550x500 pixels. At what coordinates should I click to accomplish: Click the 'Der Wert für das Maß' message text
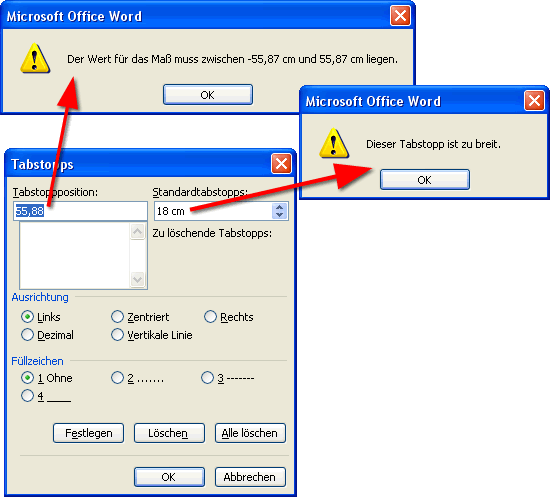point(232,59)
